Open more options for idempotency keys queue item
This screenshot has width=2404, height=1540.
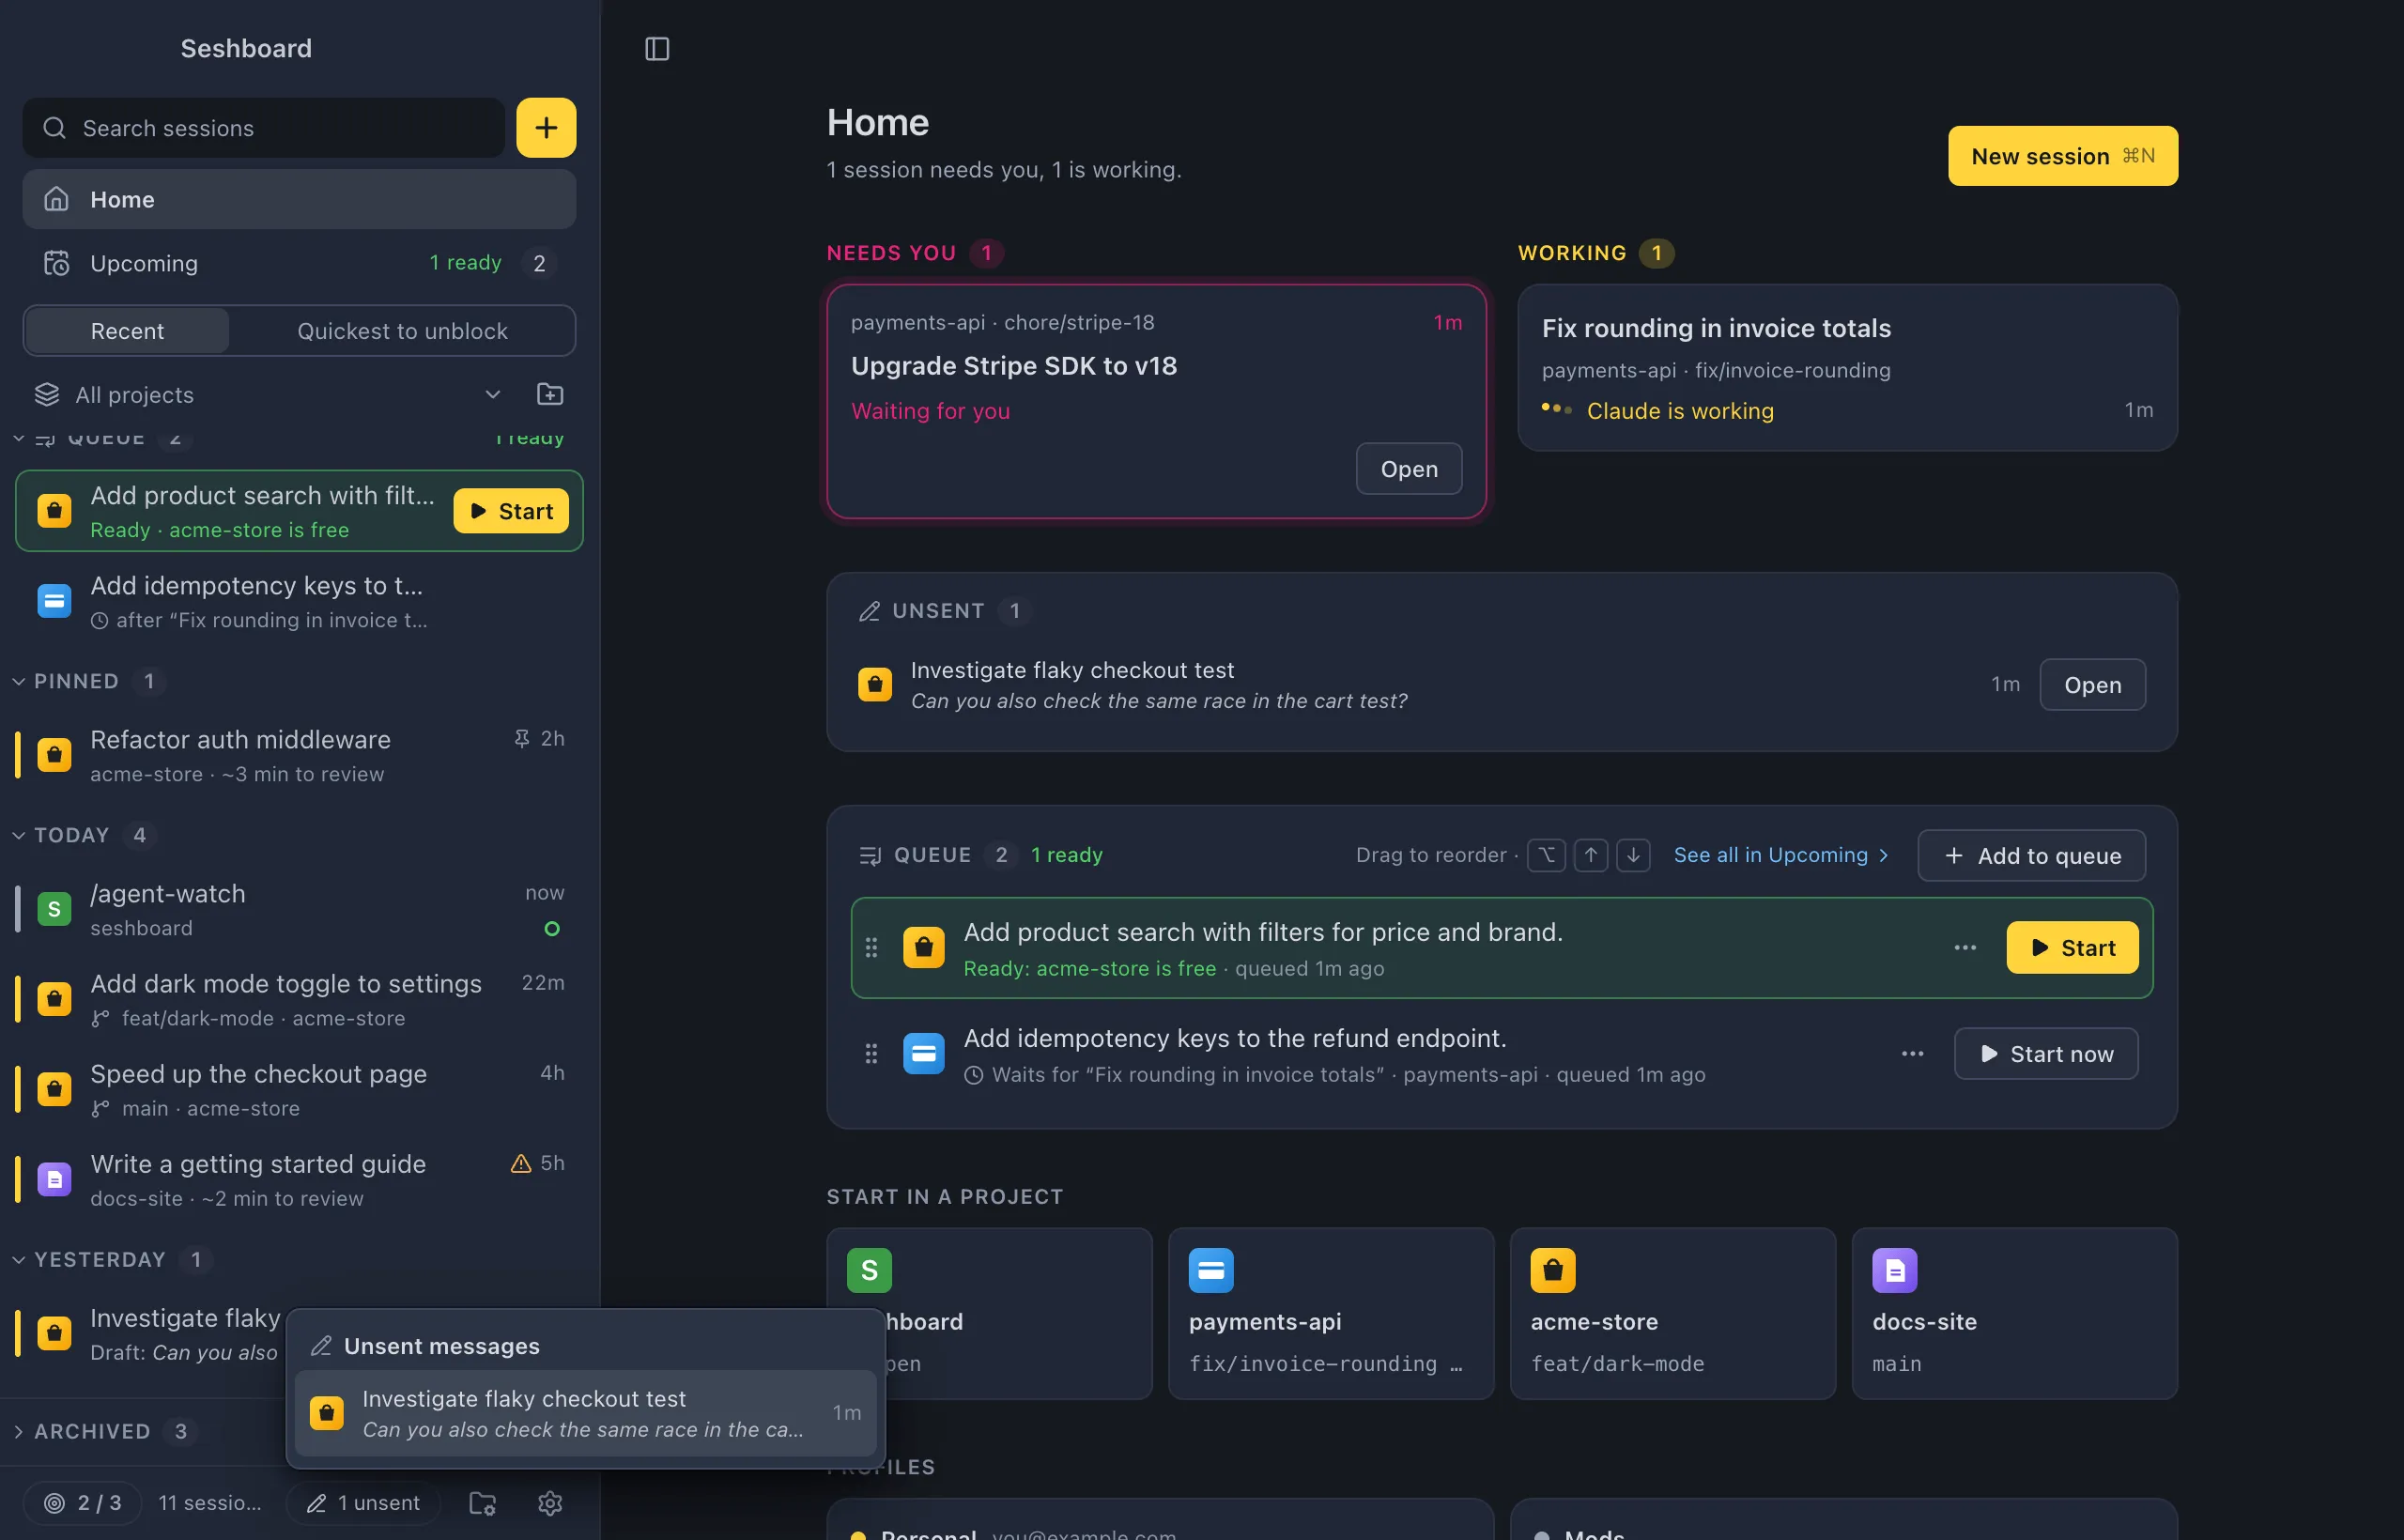(x=1912, y=1053)
